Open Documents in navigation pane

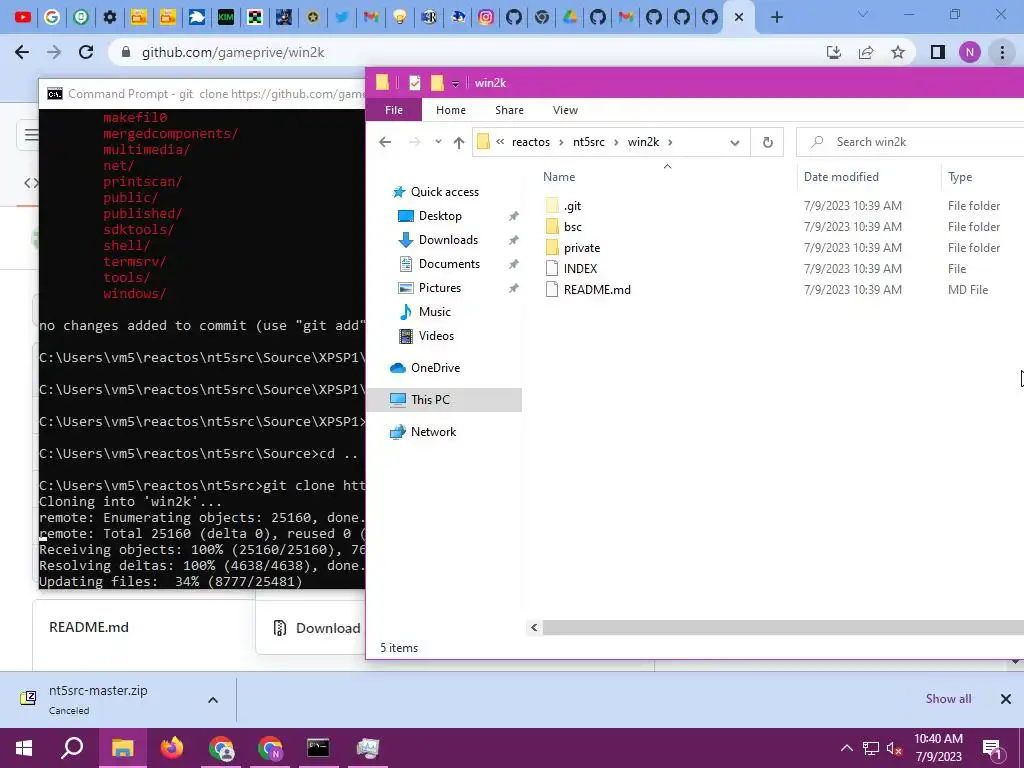click(449, 264)
